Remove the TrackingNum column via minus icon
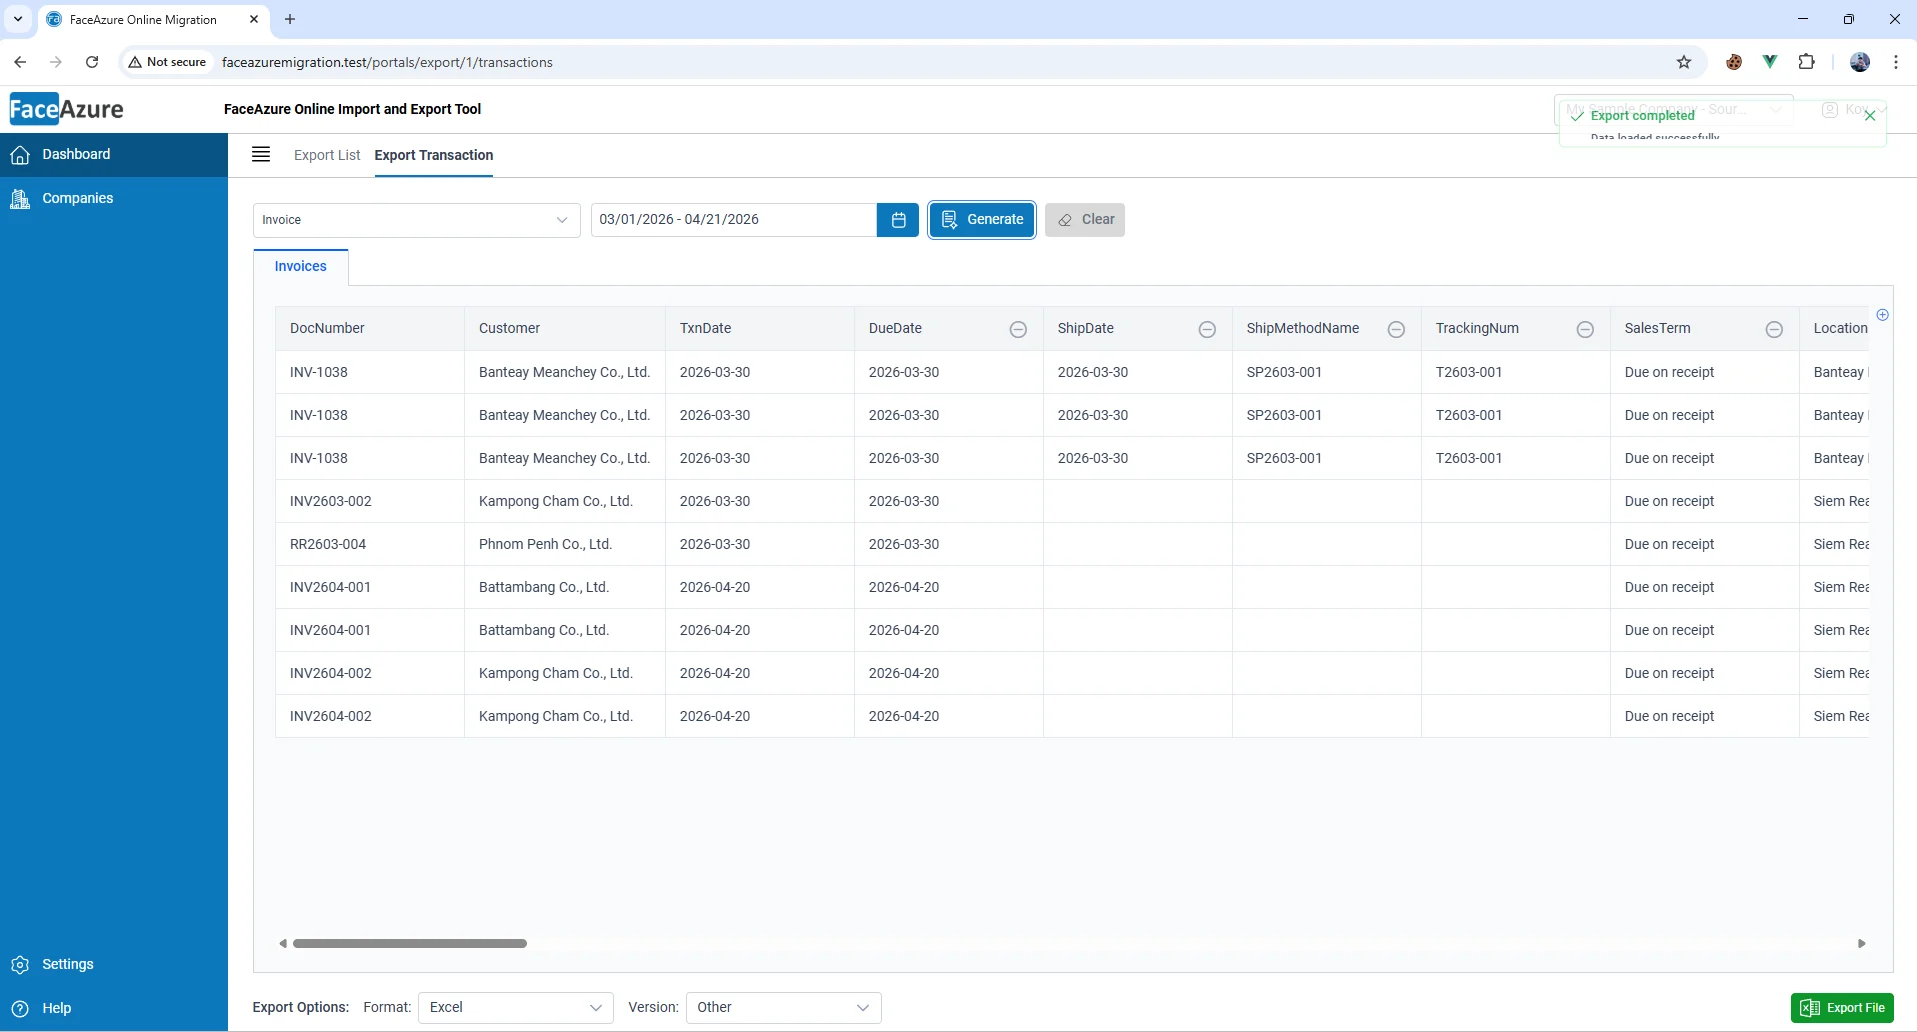 1585,329
